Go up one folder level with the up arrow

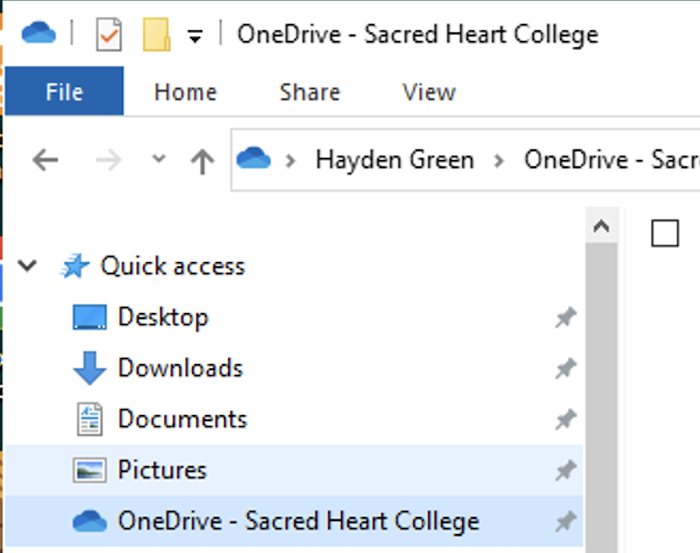coord(202,160)
